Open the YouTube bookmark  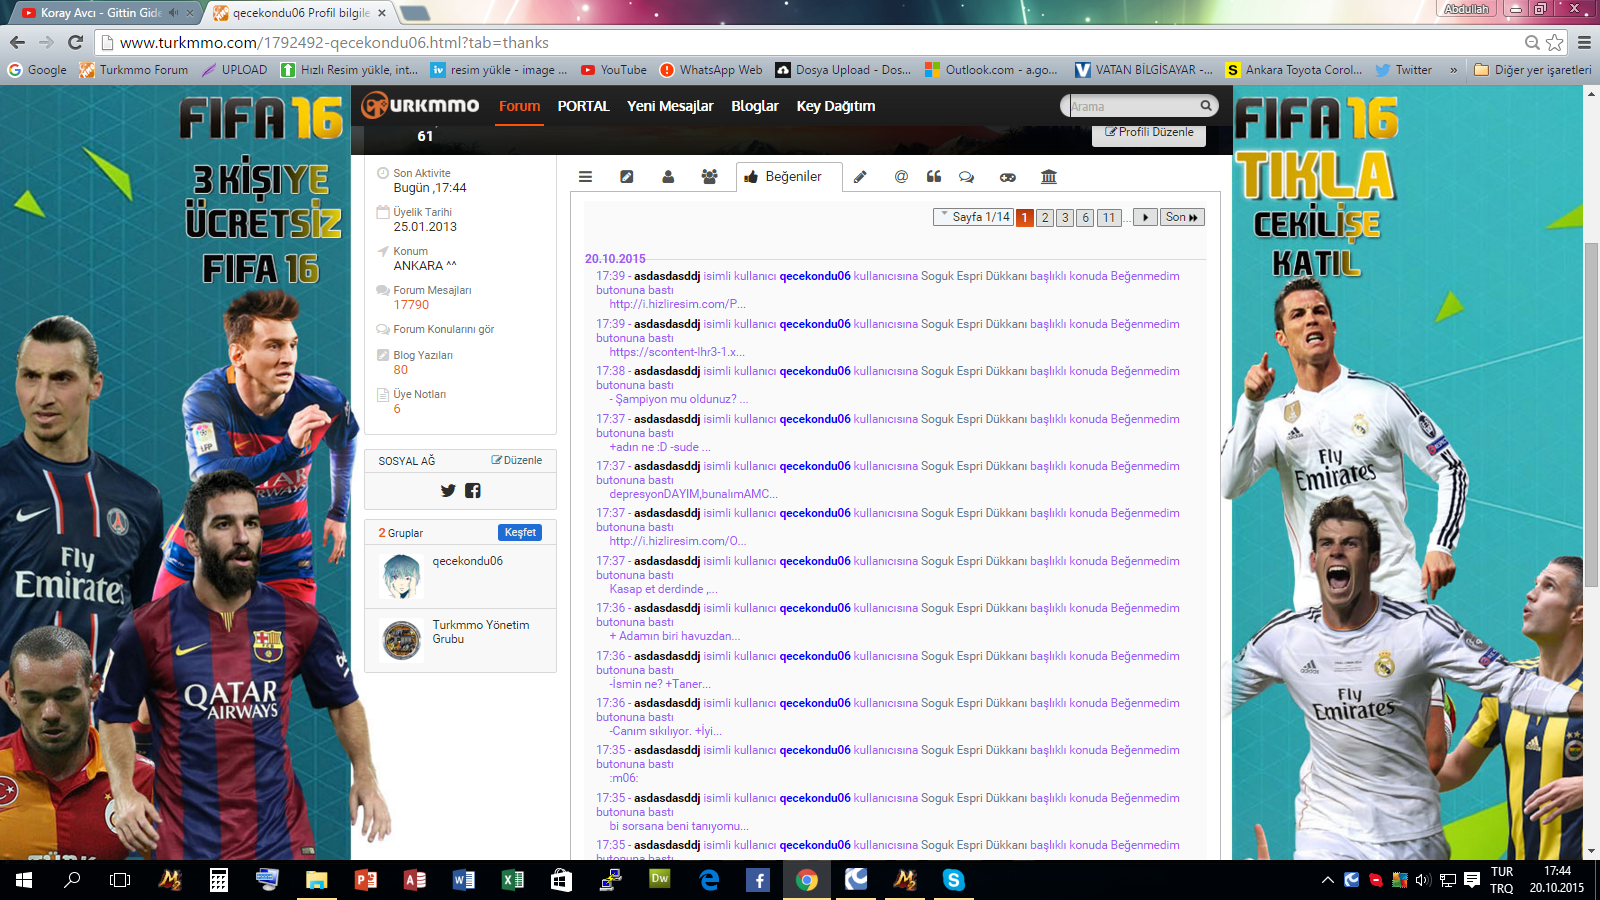614,70
